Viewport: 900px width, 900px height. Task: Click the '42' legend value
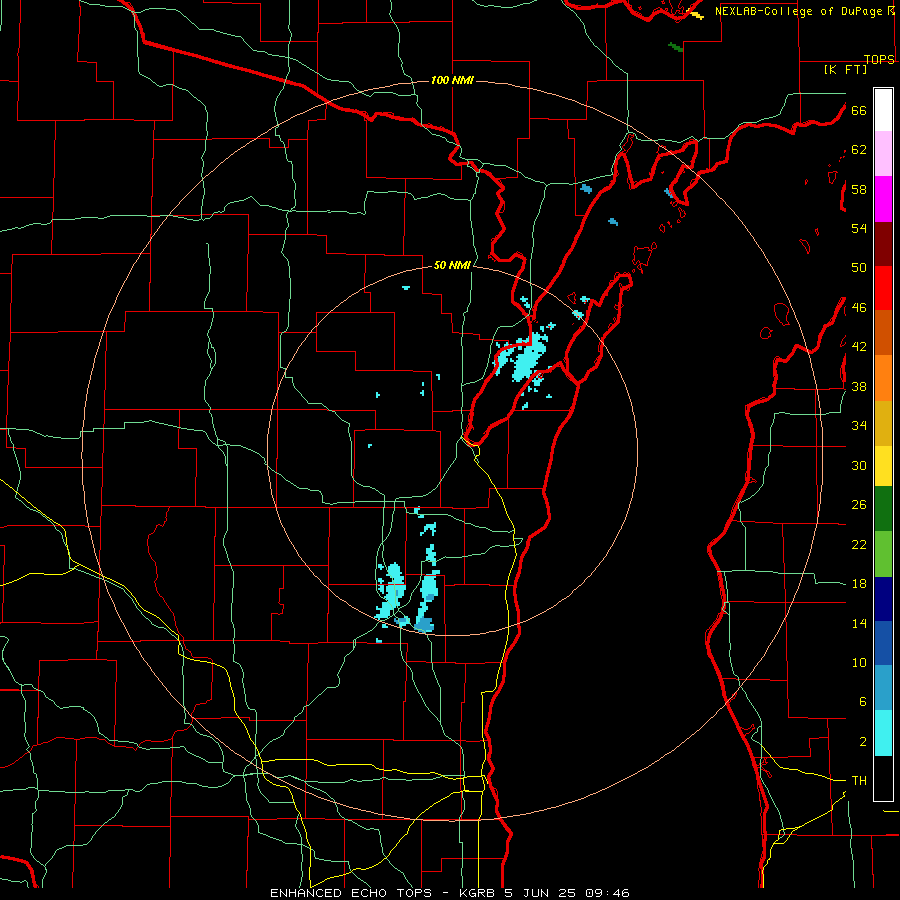tap(859, 347)
